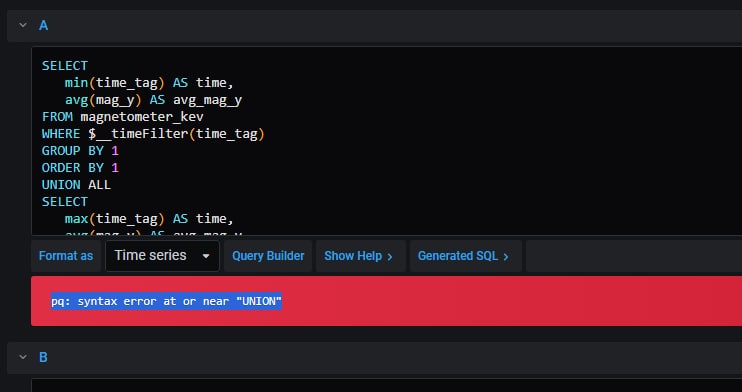This screenshot has width=742, height=392.
Task: Click the GROUP BY 1 line
Action: (80, 151)
